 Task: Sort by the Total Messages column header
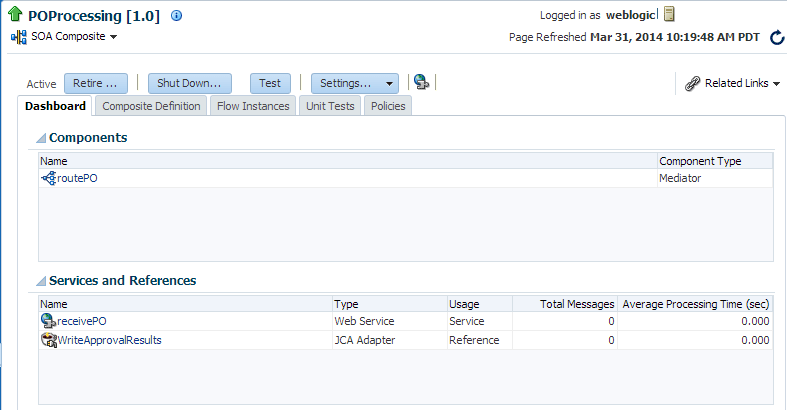pyautogui.click(x=565, y=304)
